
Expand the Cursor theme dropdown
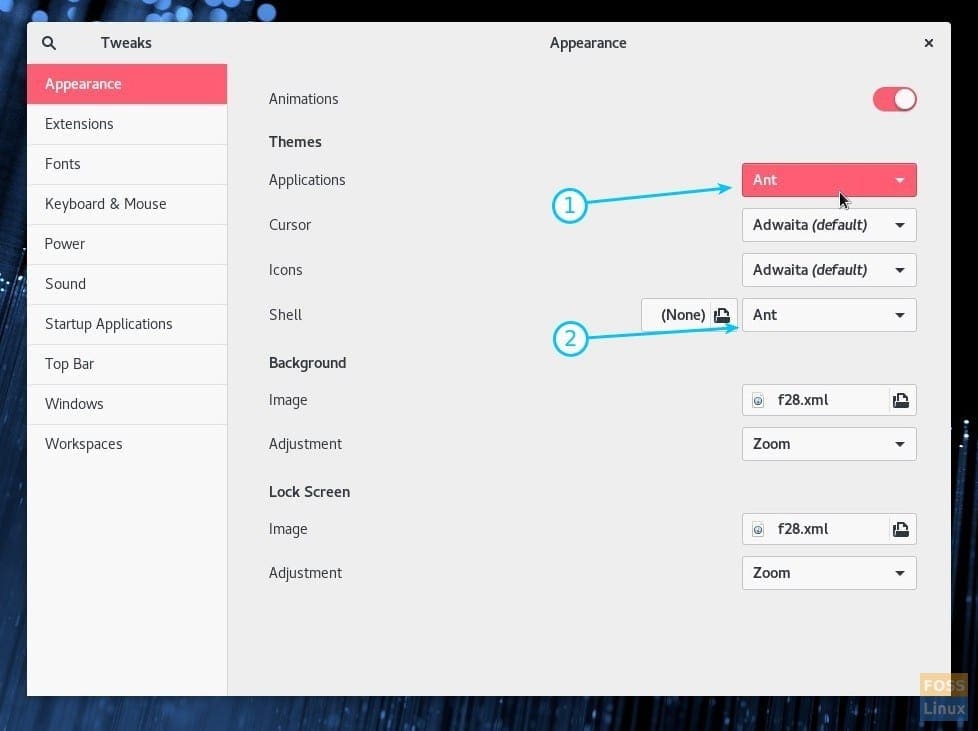829,225
